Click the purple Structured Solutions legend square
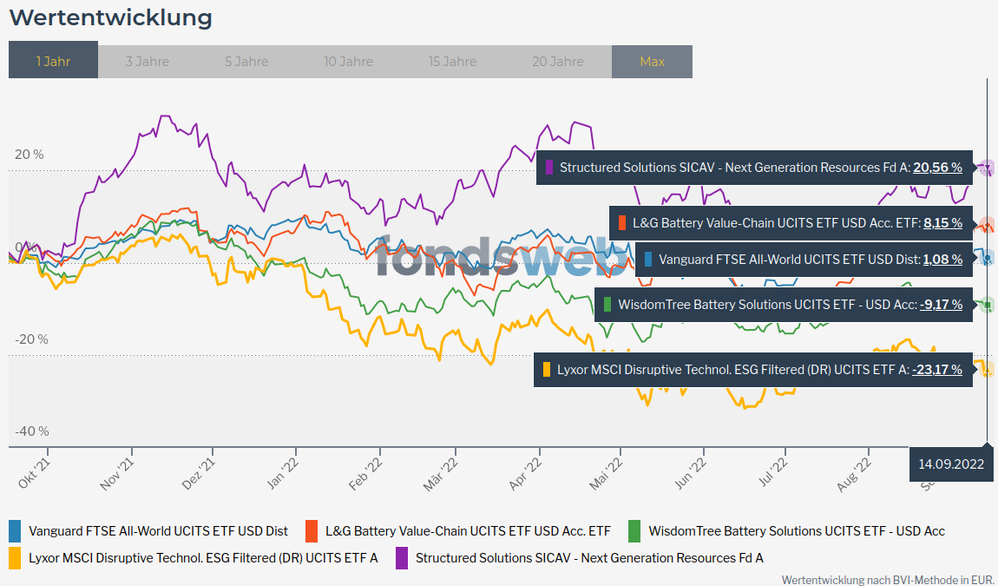 click(401, 557)
